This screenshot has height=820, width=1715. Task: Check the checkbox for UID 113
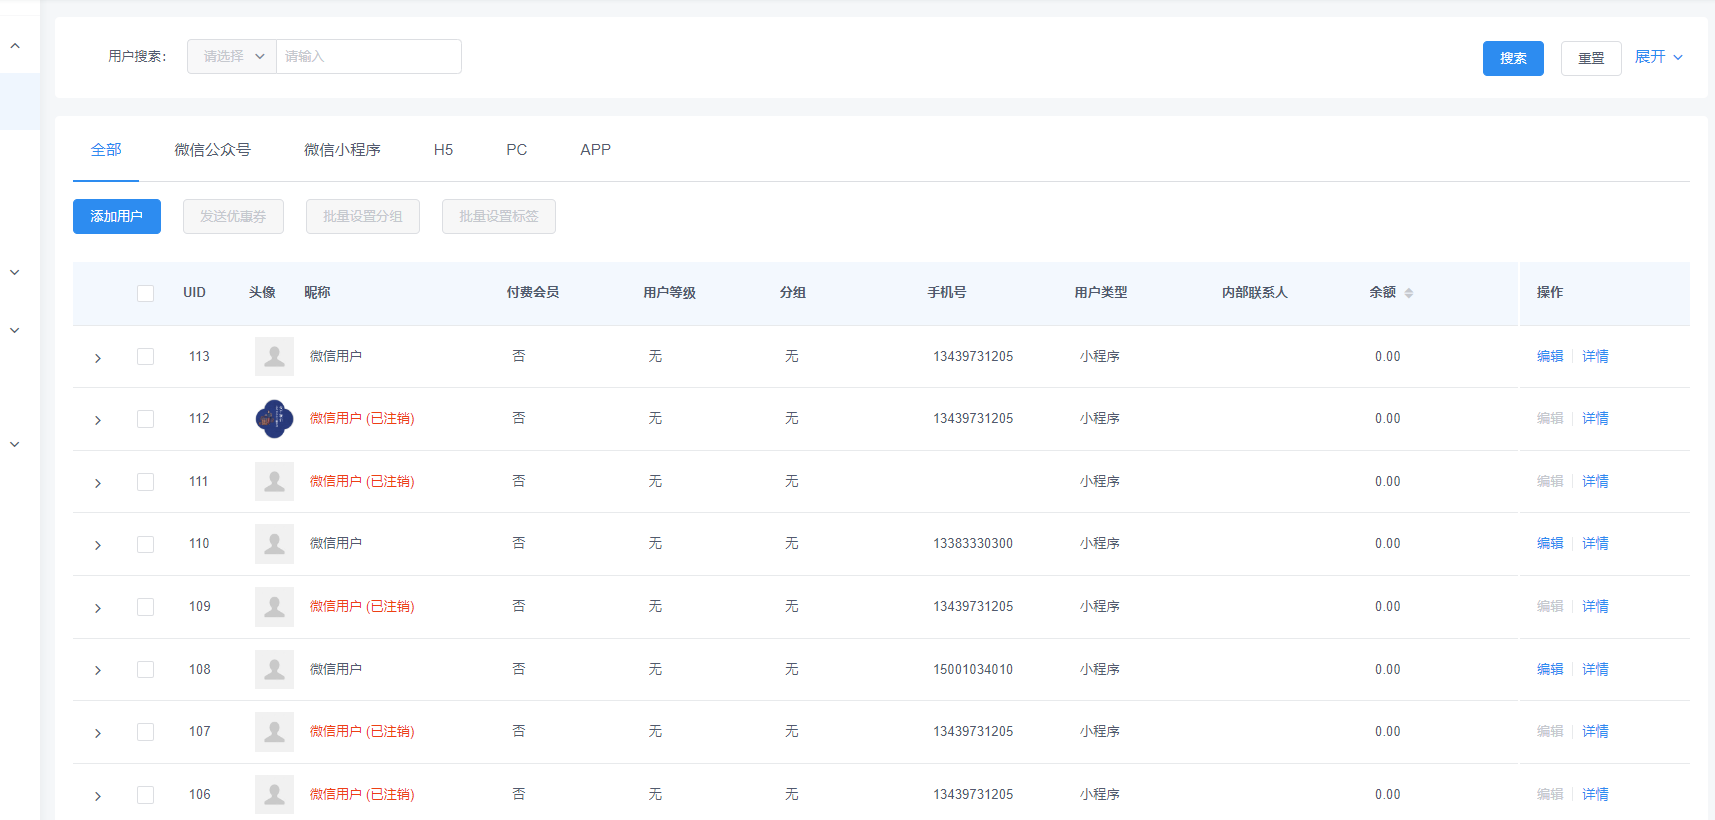point(145,356)
